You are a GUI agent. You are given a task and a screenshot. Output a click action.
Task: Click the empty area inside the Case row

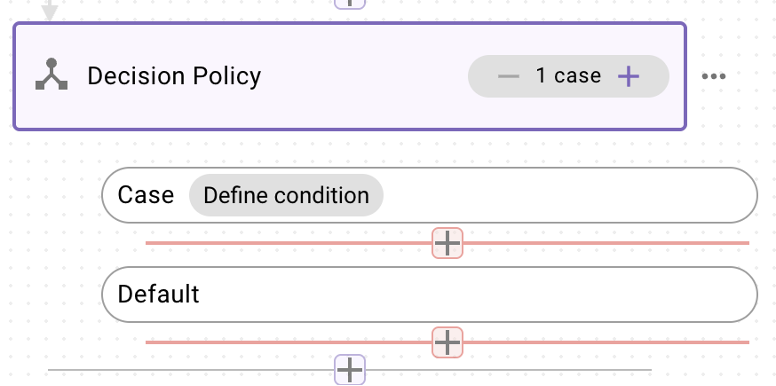pos(569,195)
